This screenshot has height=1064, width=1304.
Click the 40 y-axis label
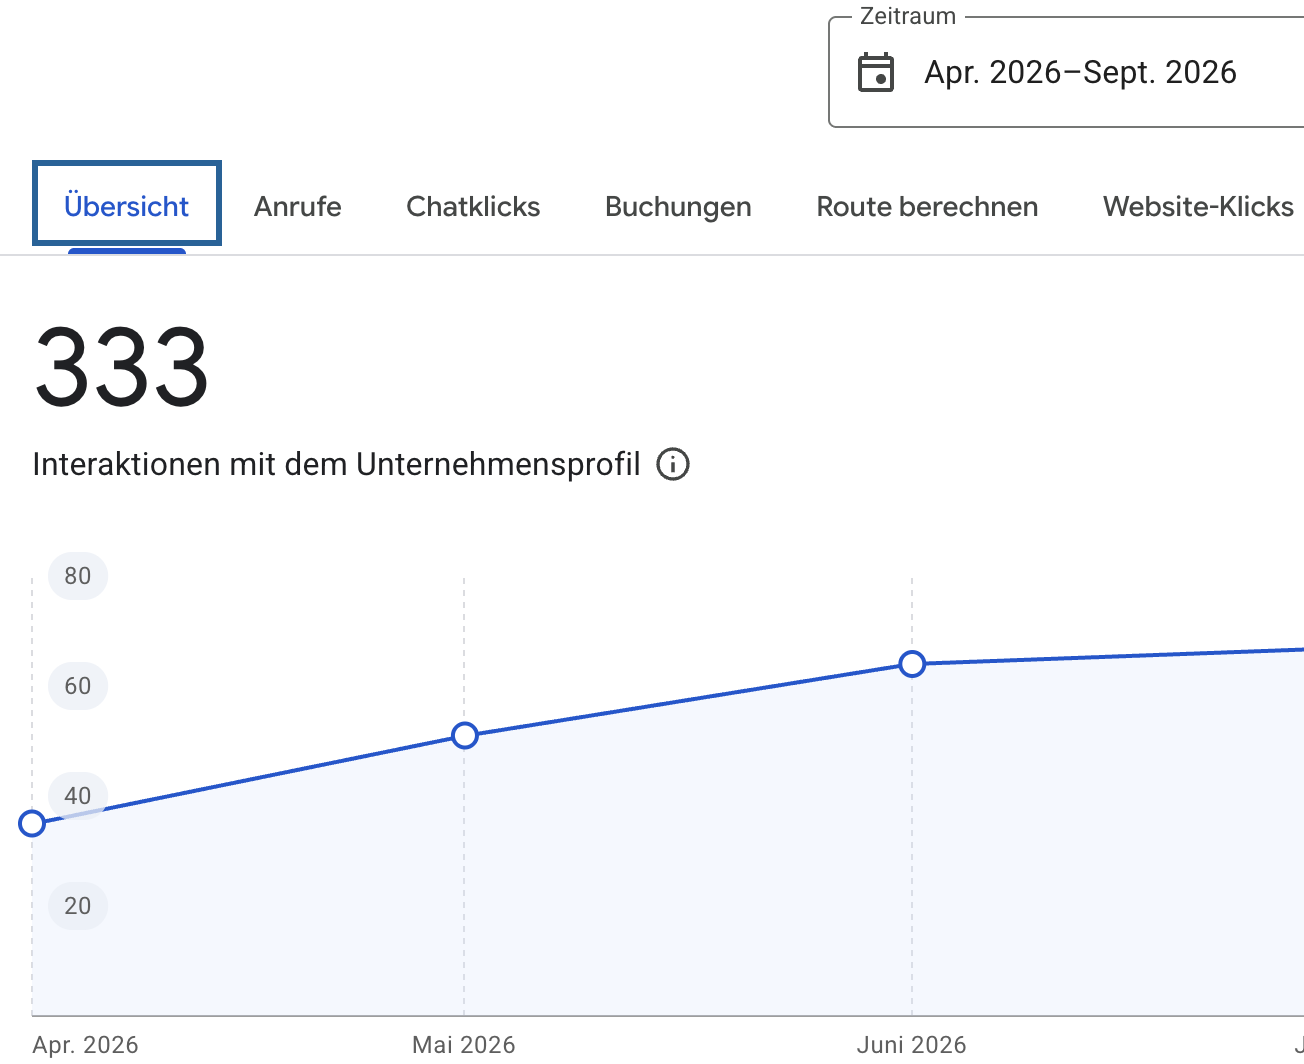click(78, 796)
